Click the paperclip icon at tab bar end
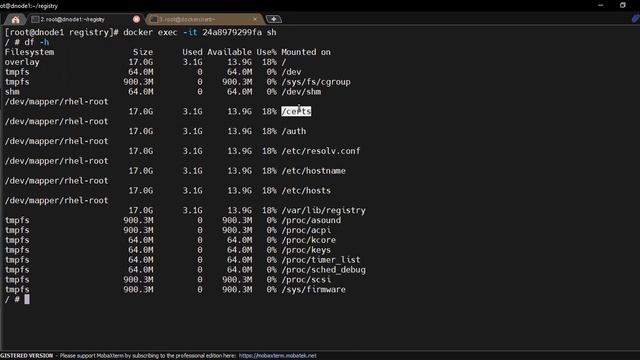The image size is (640, 360). click(635, 18)
